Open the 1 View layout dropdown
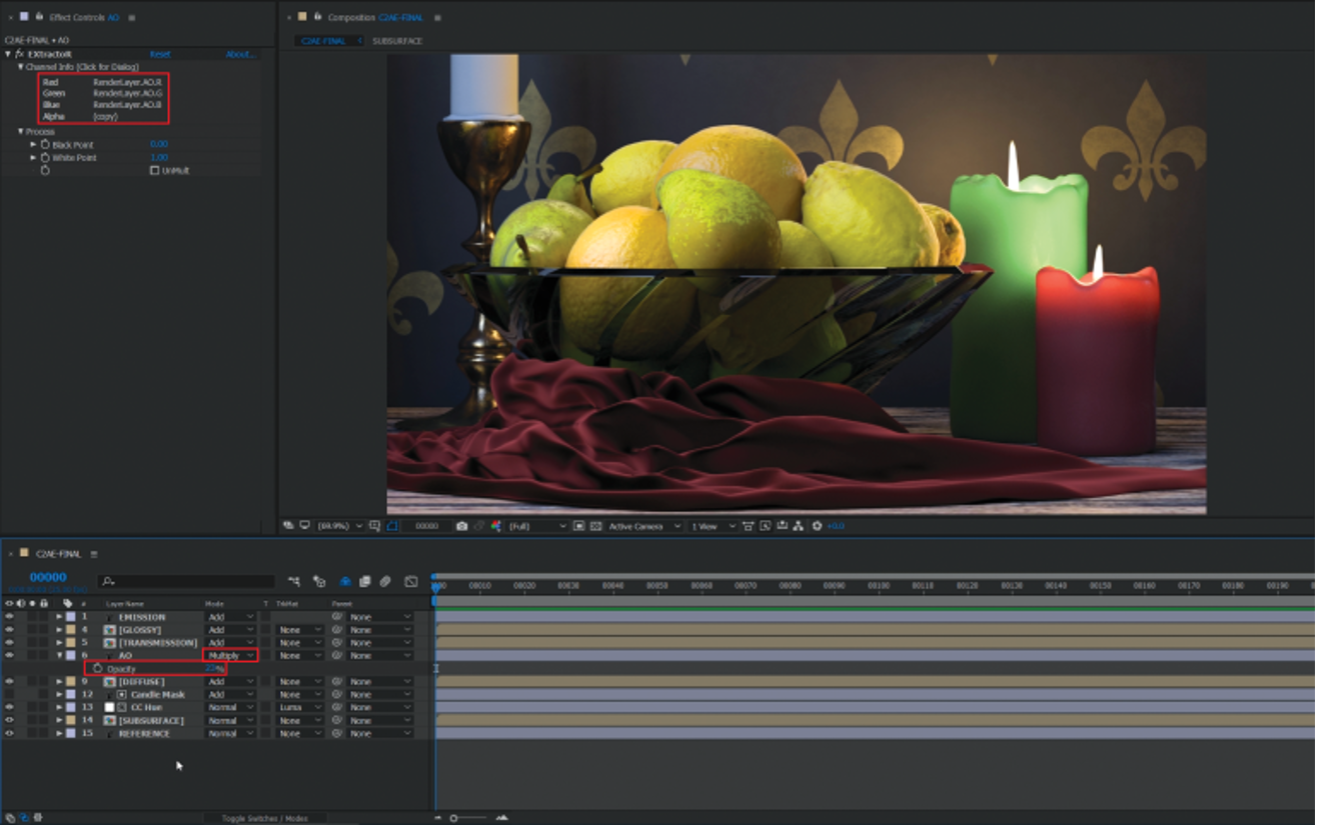The width and height of the screenshot is (1320, 825). (712, 525)
